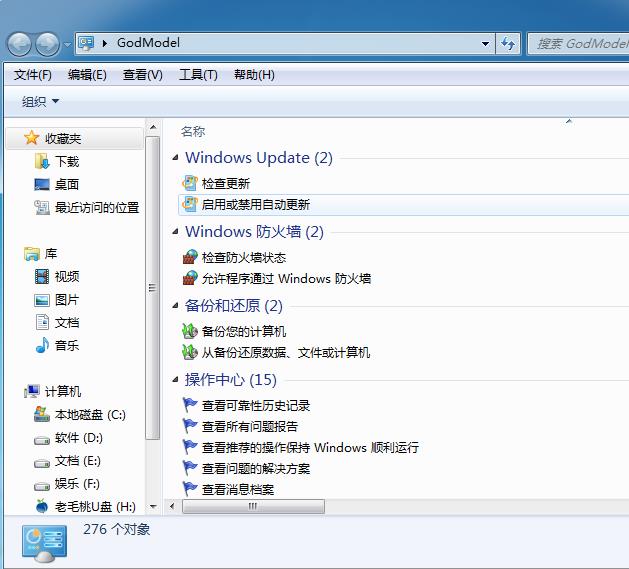Click the GodModel control panel icon in address bar
This screenshot has height=569, width=629.
point(86,43)
